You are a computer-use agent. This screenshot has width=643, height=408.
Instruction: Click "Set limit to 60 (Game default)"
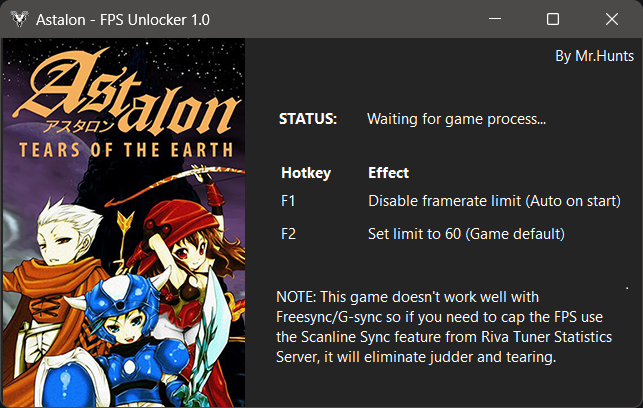pos(467,234)
